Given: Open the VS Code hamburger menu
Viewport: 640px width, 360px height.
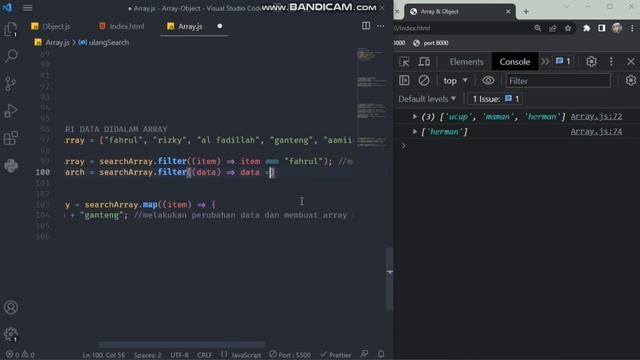Looking at the screenshot, I should pyautogui.click(x=27, y=8).
